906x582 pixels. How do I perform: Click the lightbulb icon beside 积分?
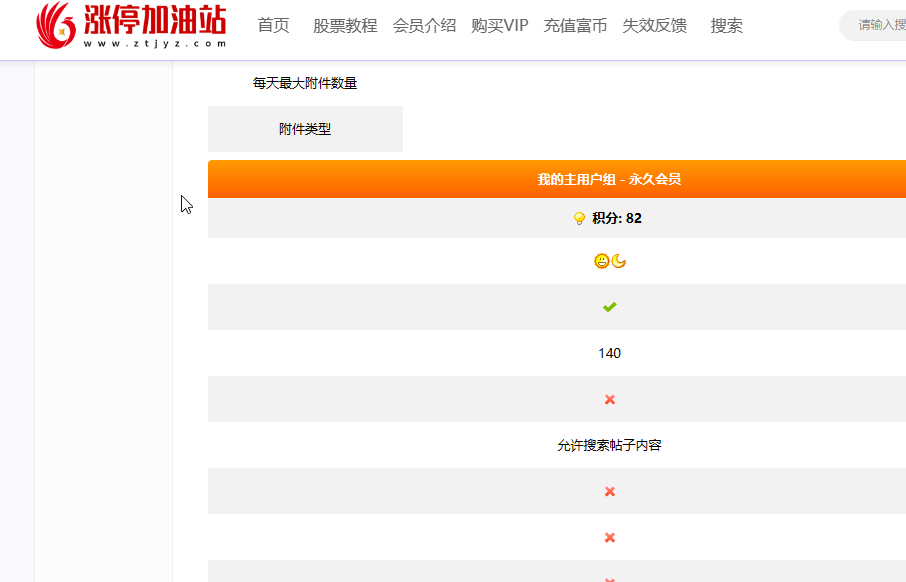[579, 218]
